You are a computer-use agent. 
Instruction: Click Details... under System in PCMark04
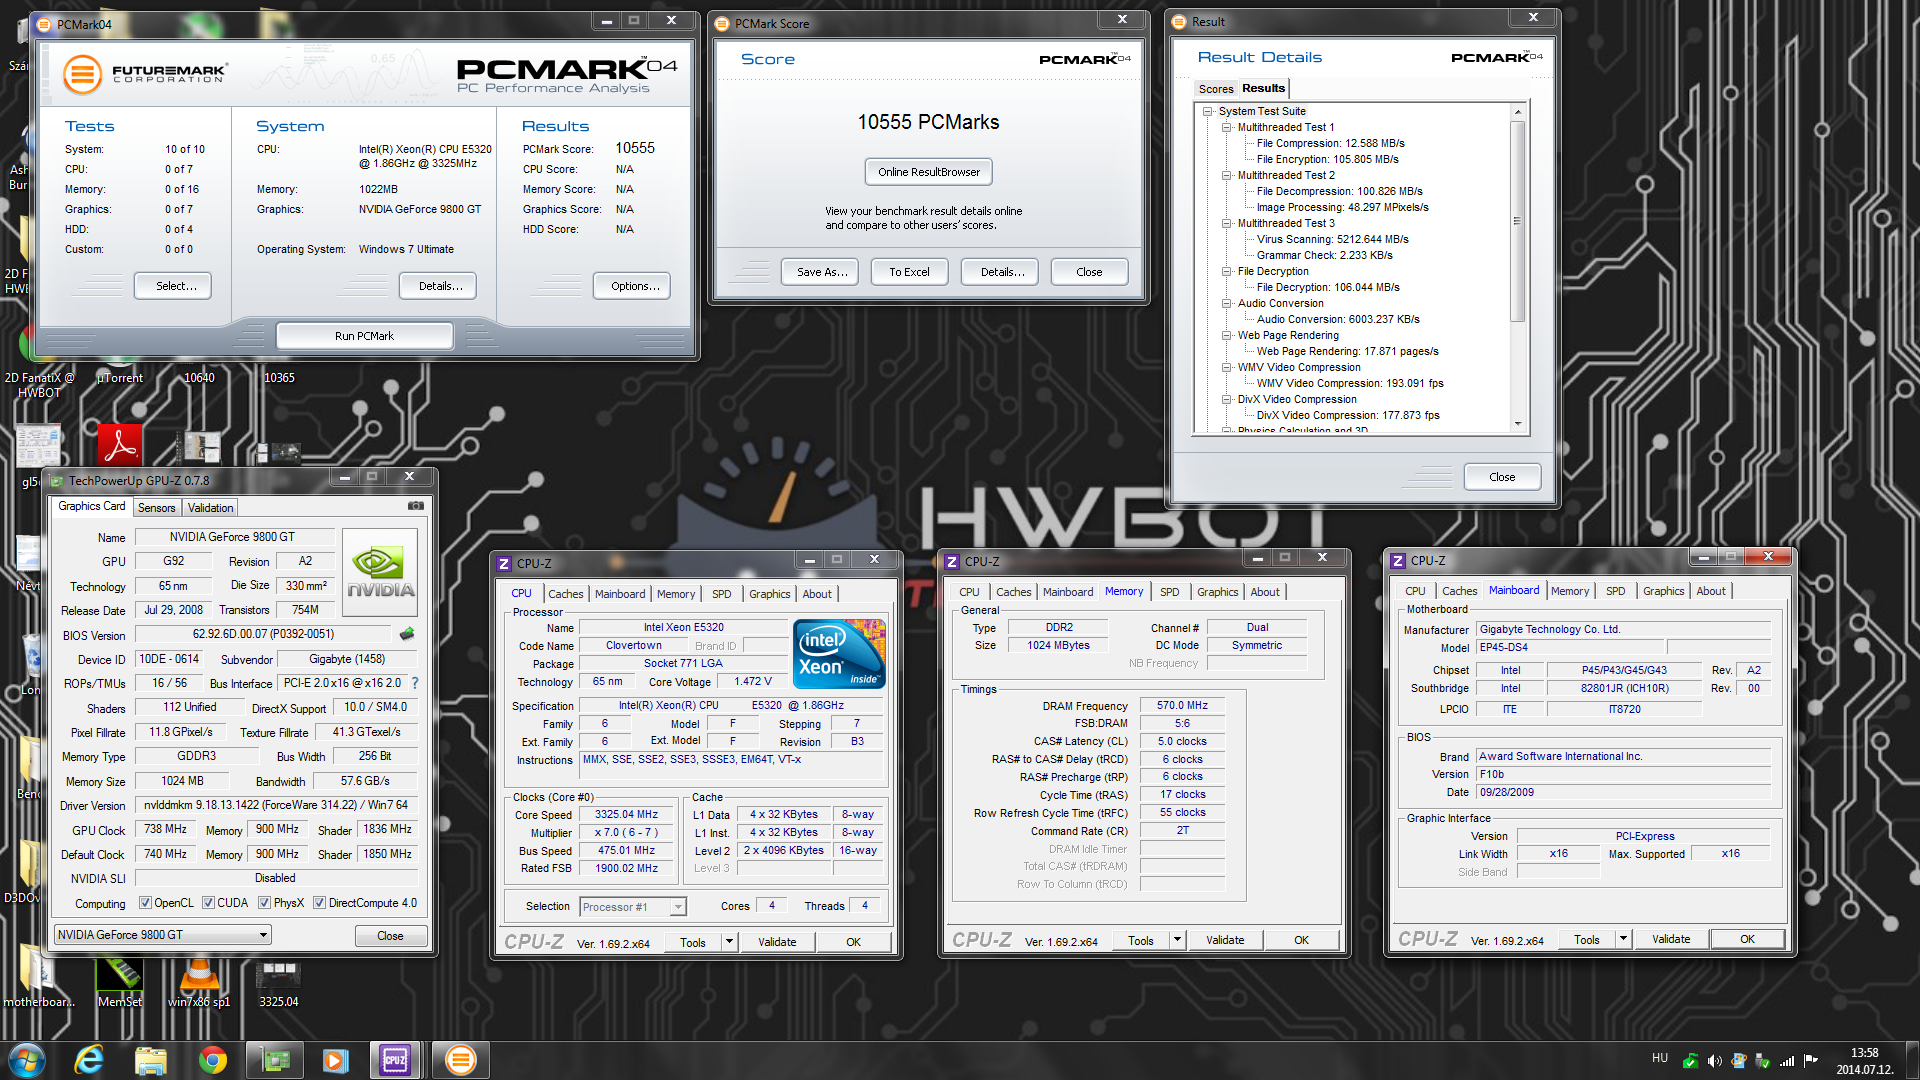[x=438, y=286]
